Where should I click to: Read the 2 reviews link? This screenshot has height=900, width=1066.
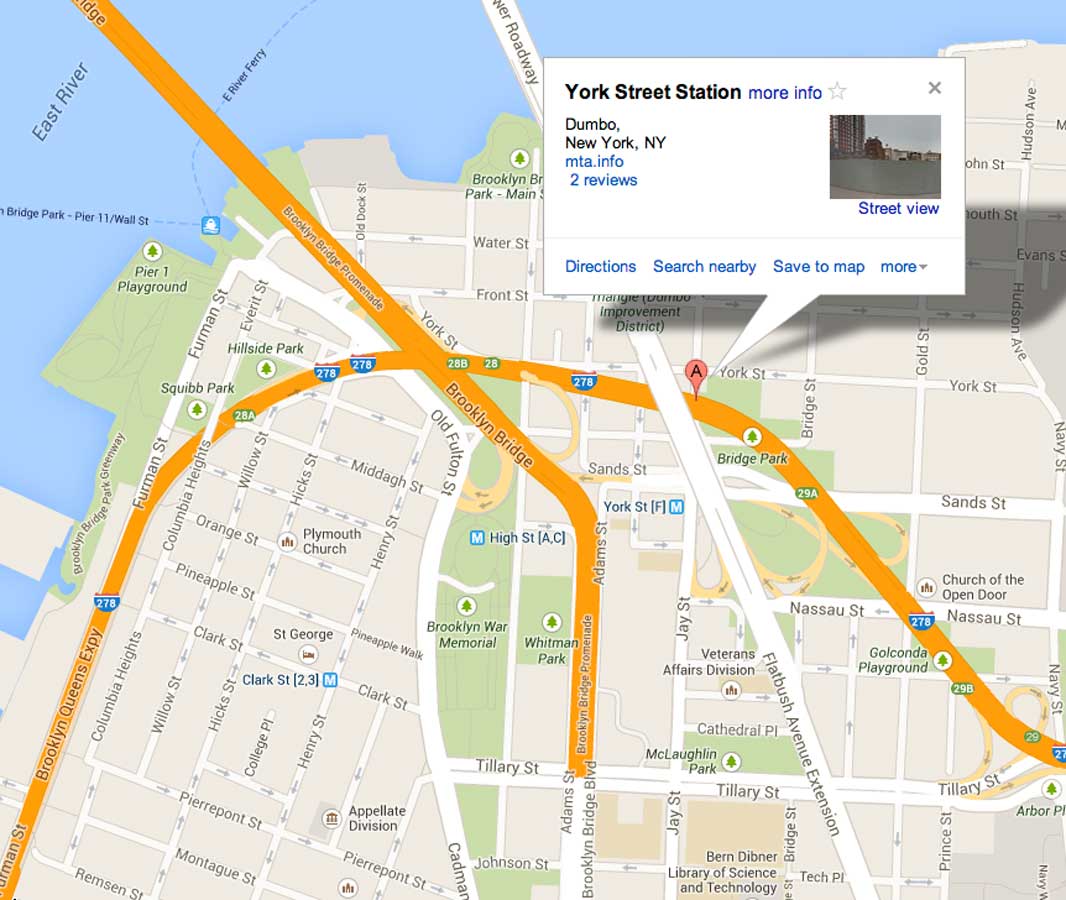(x=603, y=180)
